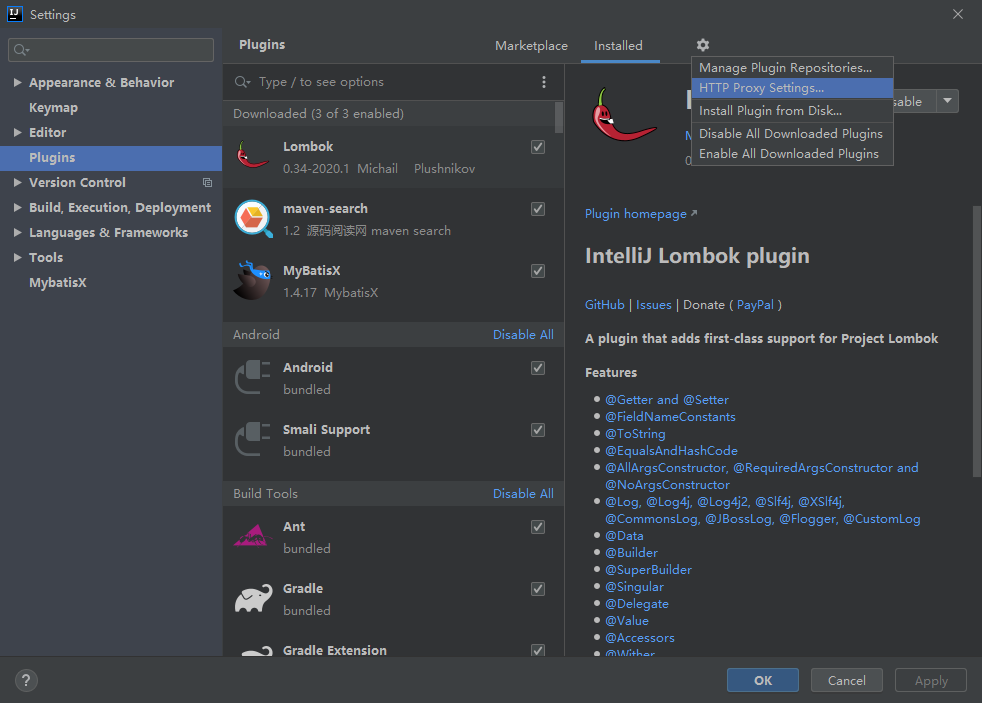Uncheck the Ant plugin checkbox

pos(538,527)
